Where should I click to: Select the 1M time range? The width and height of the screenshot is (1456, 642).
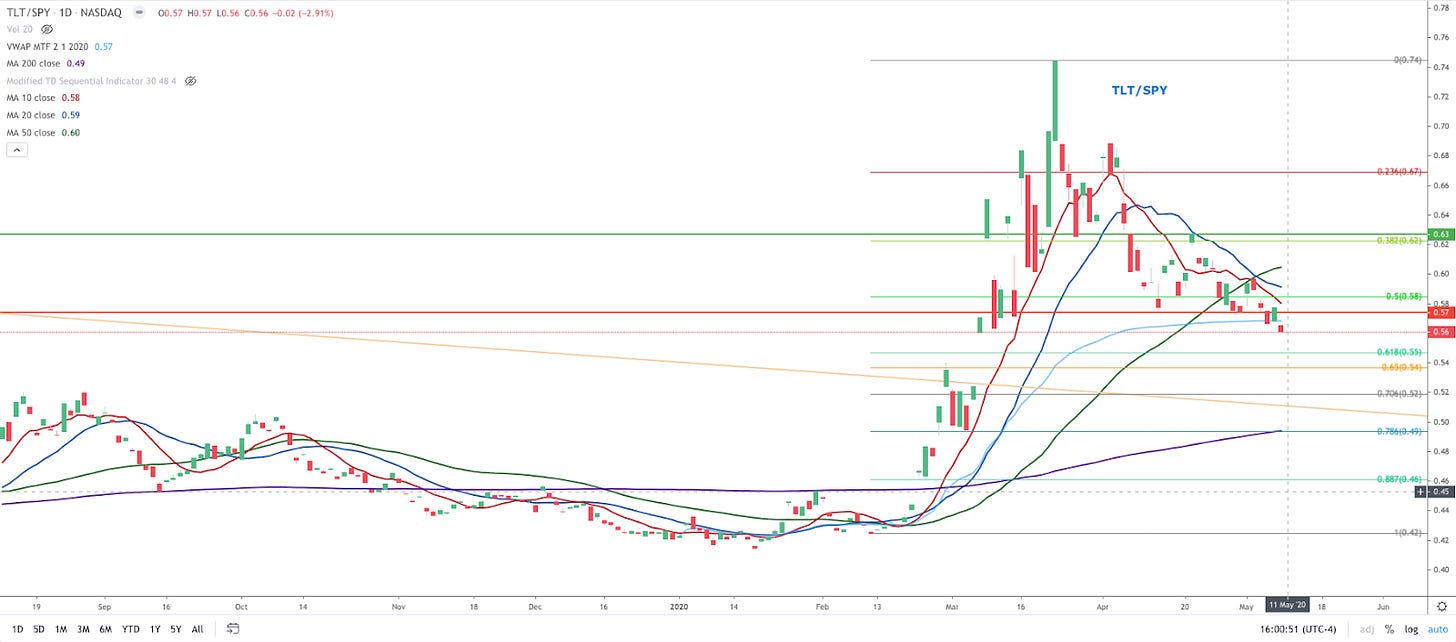61,629
